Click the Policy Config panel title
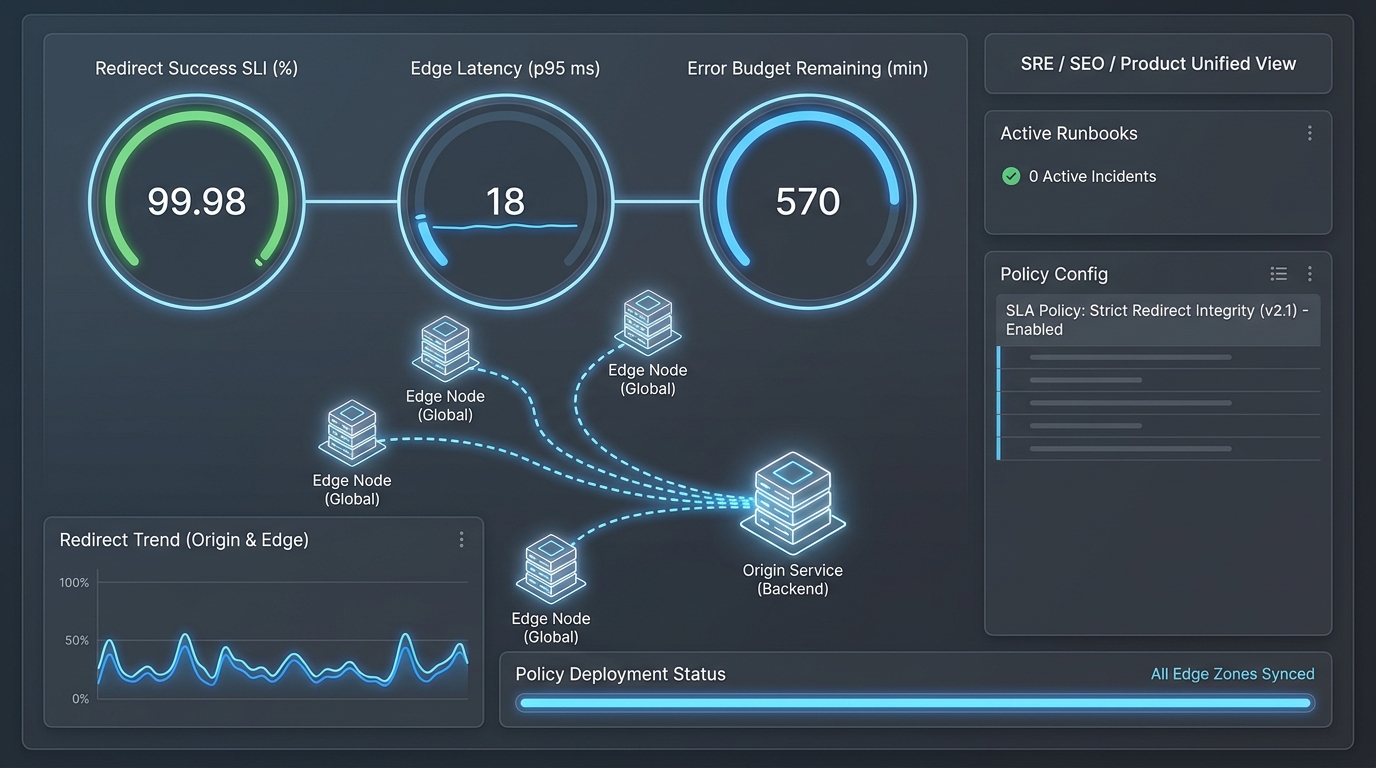 pos(1054,274)
